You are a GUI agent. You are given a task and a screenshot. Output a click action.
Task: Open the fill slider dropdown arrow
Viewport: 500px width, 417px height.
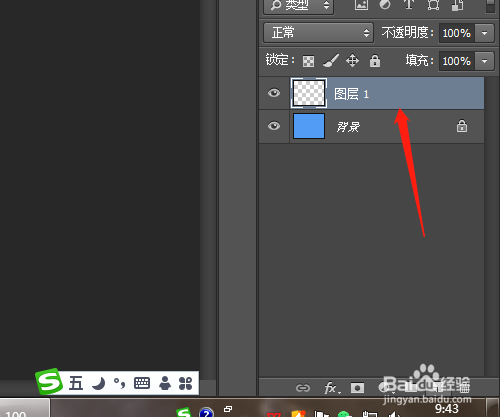(x=484, y=61)
